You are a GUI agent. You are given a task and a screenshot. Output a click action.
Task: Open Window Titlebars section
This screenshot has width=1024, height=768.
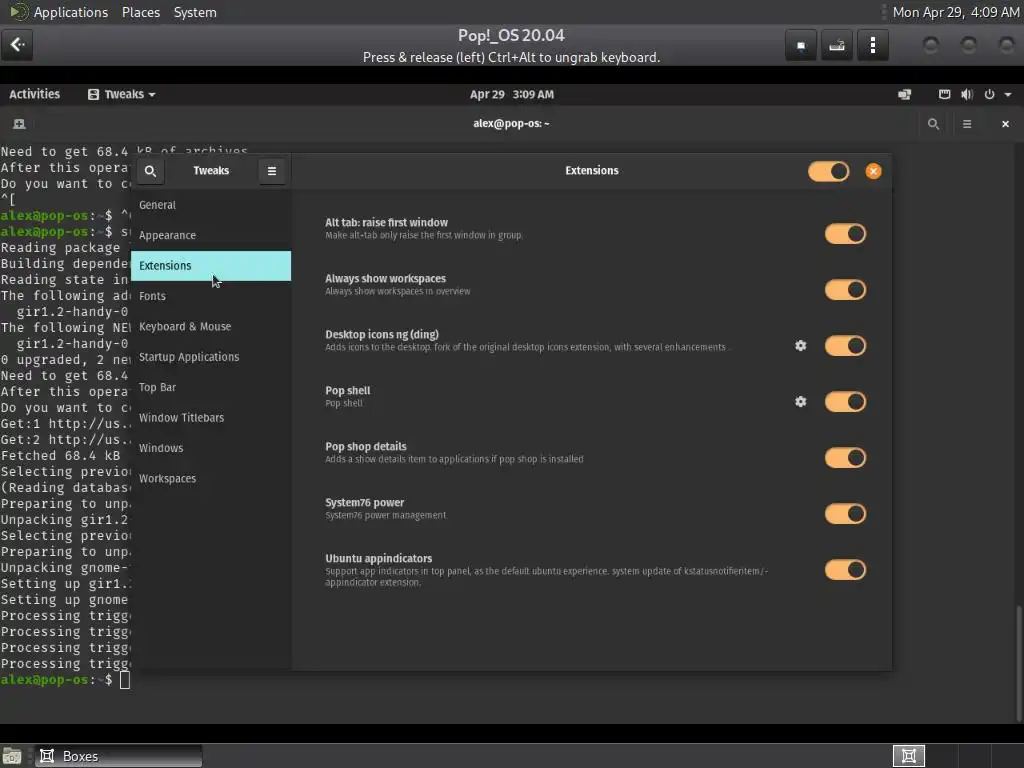(211, 417)
